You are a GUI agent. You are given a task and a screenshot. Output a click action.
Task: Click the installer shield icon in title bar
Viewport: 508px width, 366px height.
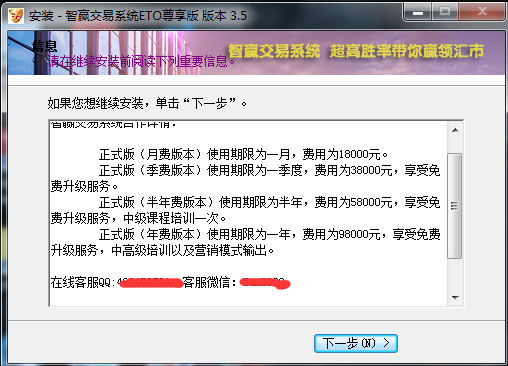point(16,15)
